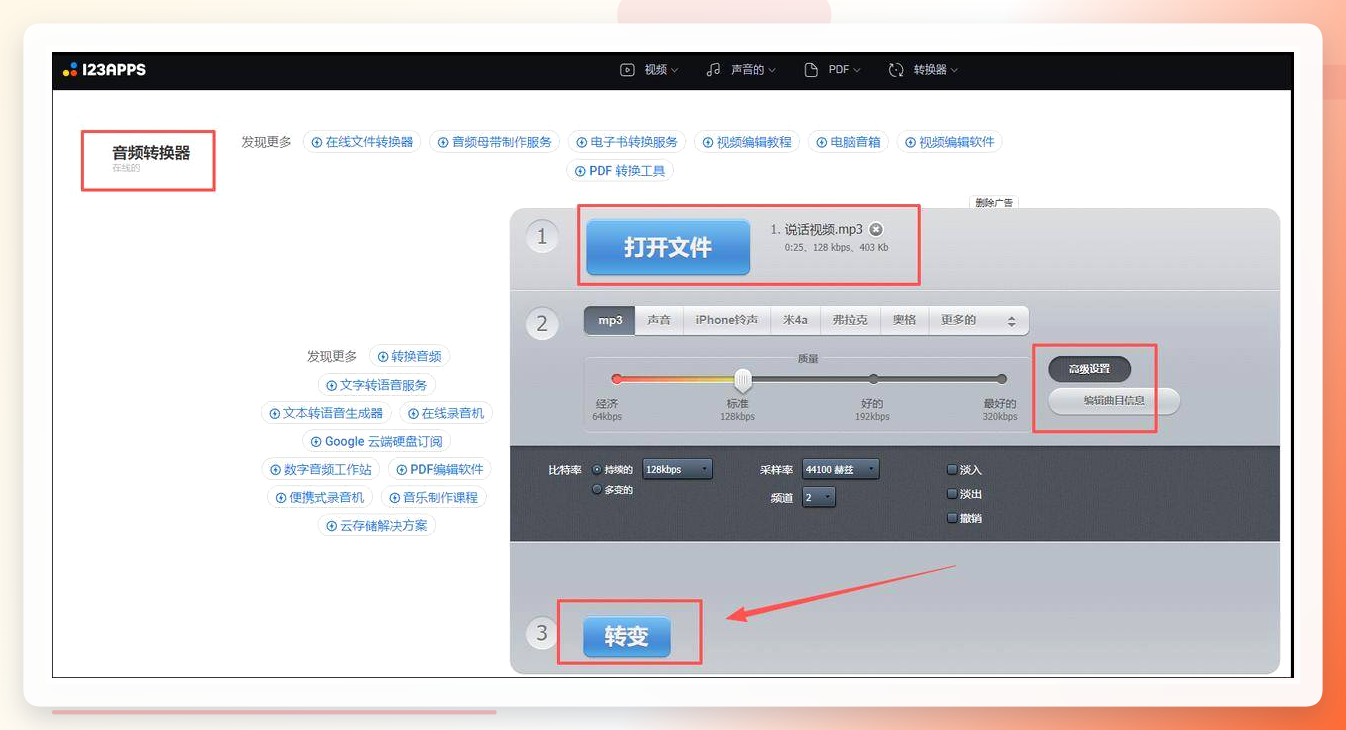Viewport: 1346px width, 730px height.
Task: Click the 打开文件 button
Action: (x=668, y=247)
